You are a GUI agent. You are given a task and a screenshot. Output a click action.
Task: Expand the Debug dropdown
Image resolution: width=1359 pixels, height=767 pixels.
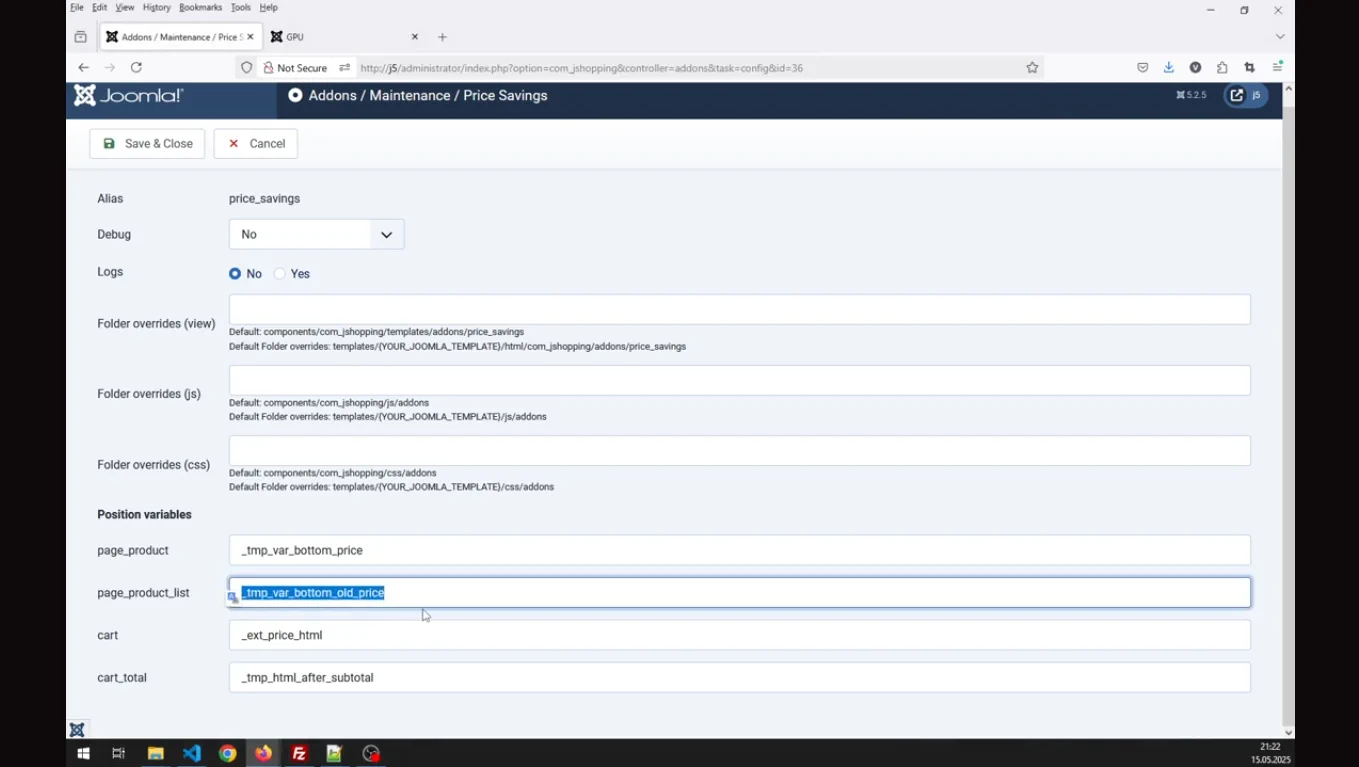tap(316, 235)
